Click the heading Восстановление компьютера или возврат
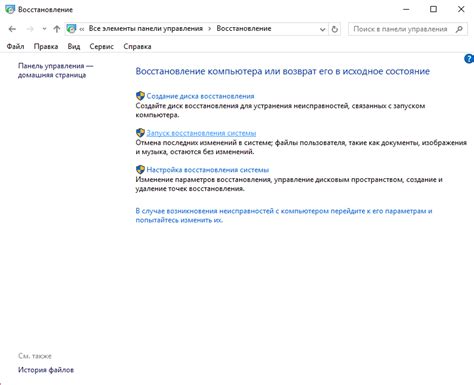The height and width of the screenshot is (385, 474). pyautogui.click(x=283, y=71)
